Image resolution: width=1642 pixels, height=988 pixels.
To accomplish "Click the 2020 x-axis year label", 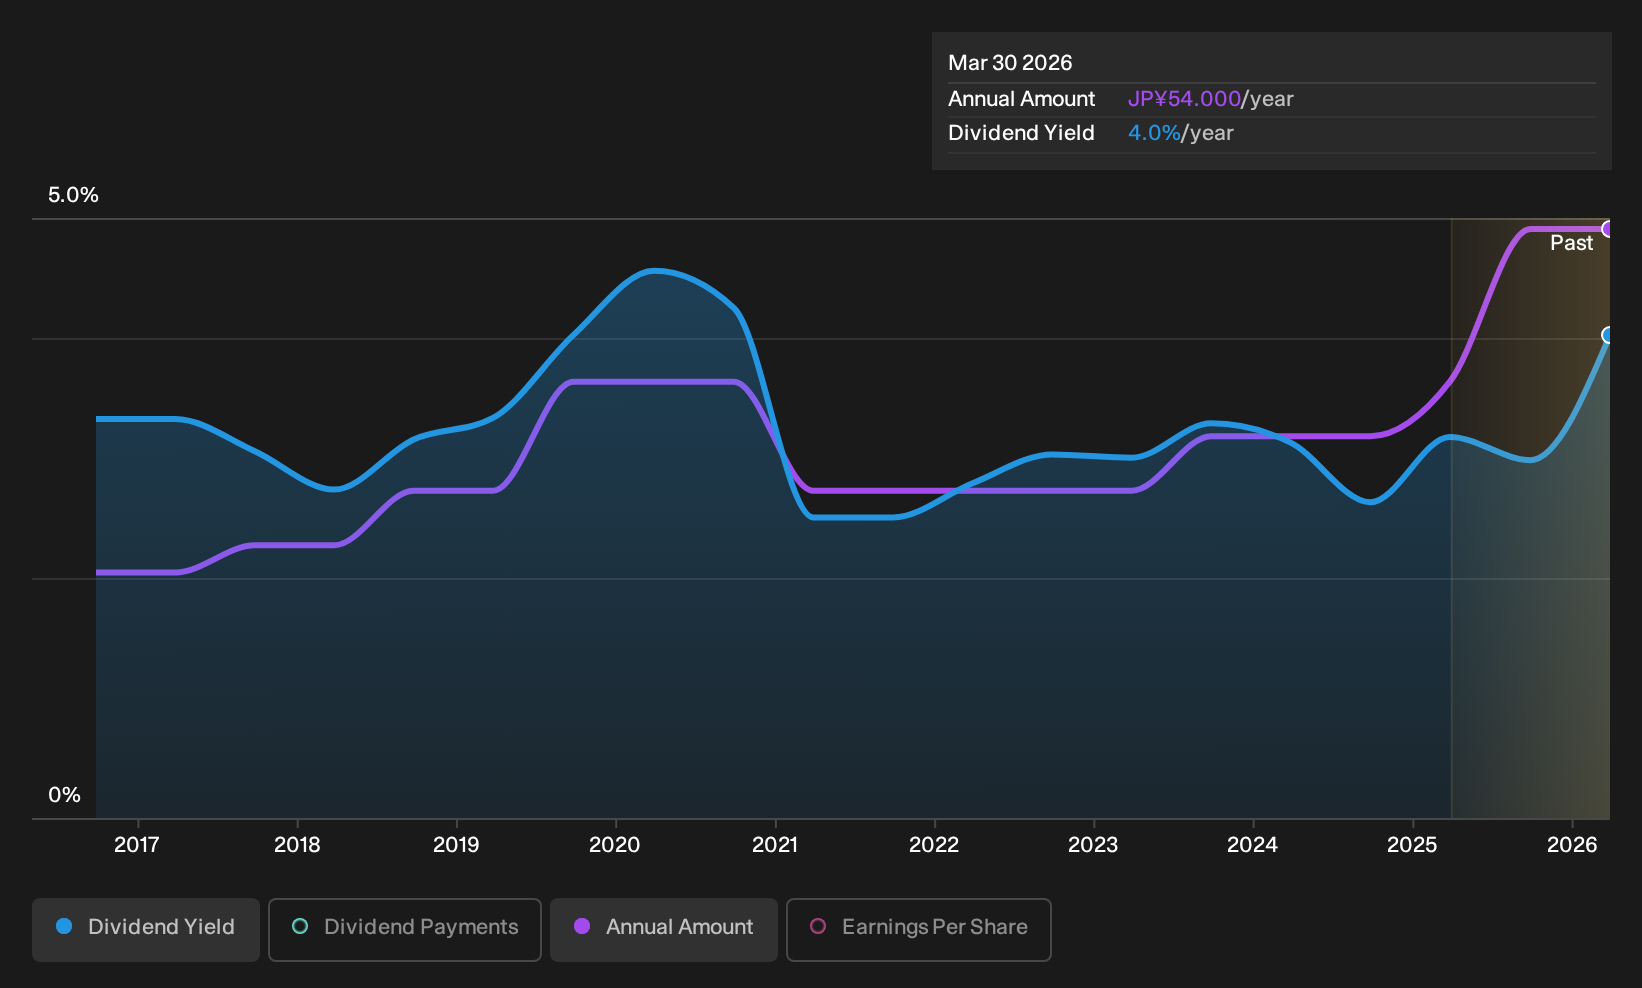I will (x=615, y=845).
